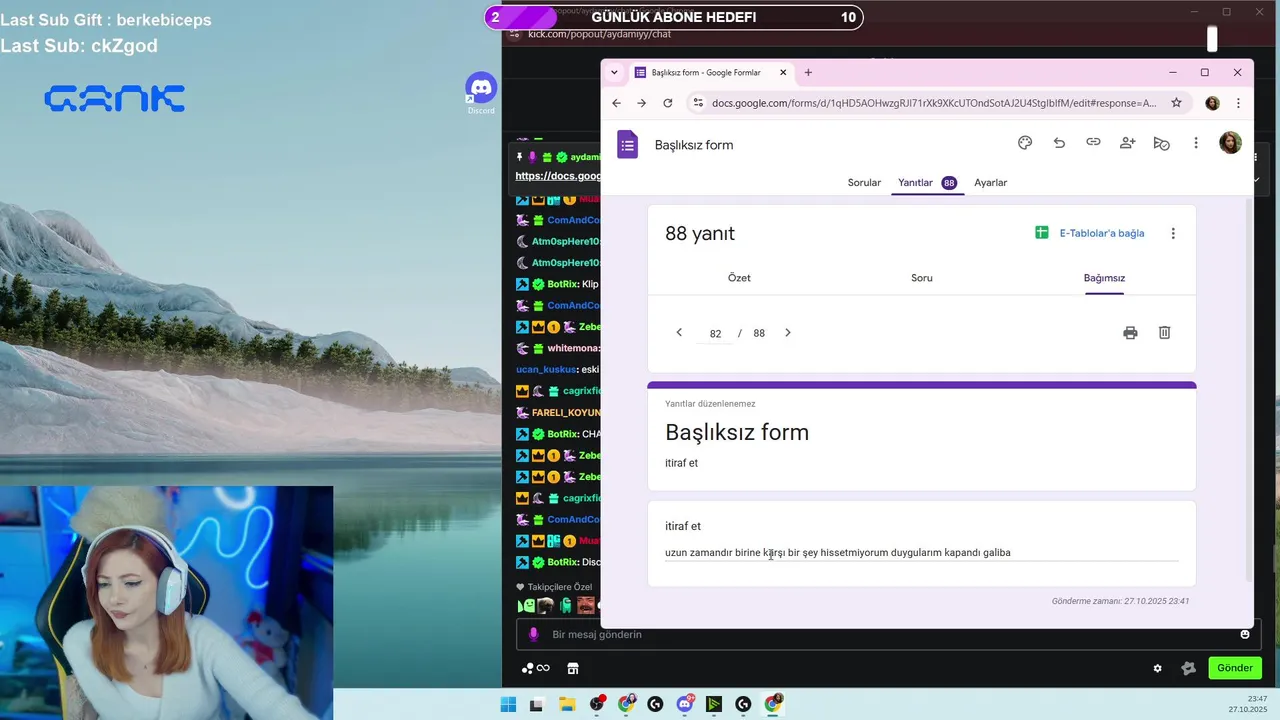1280x720 pixels.
Task: Click the Başlıksız form title in header
Action: [x=694, y=145]
